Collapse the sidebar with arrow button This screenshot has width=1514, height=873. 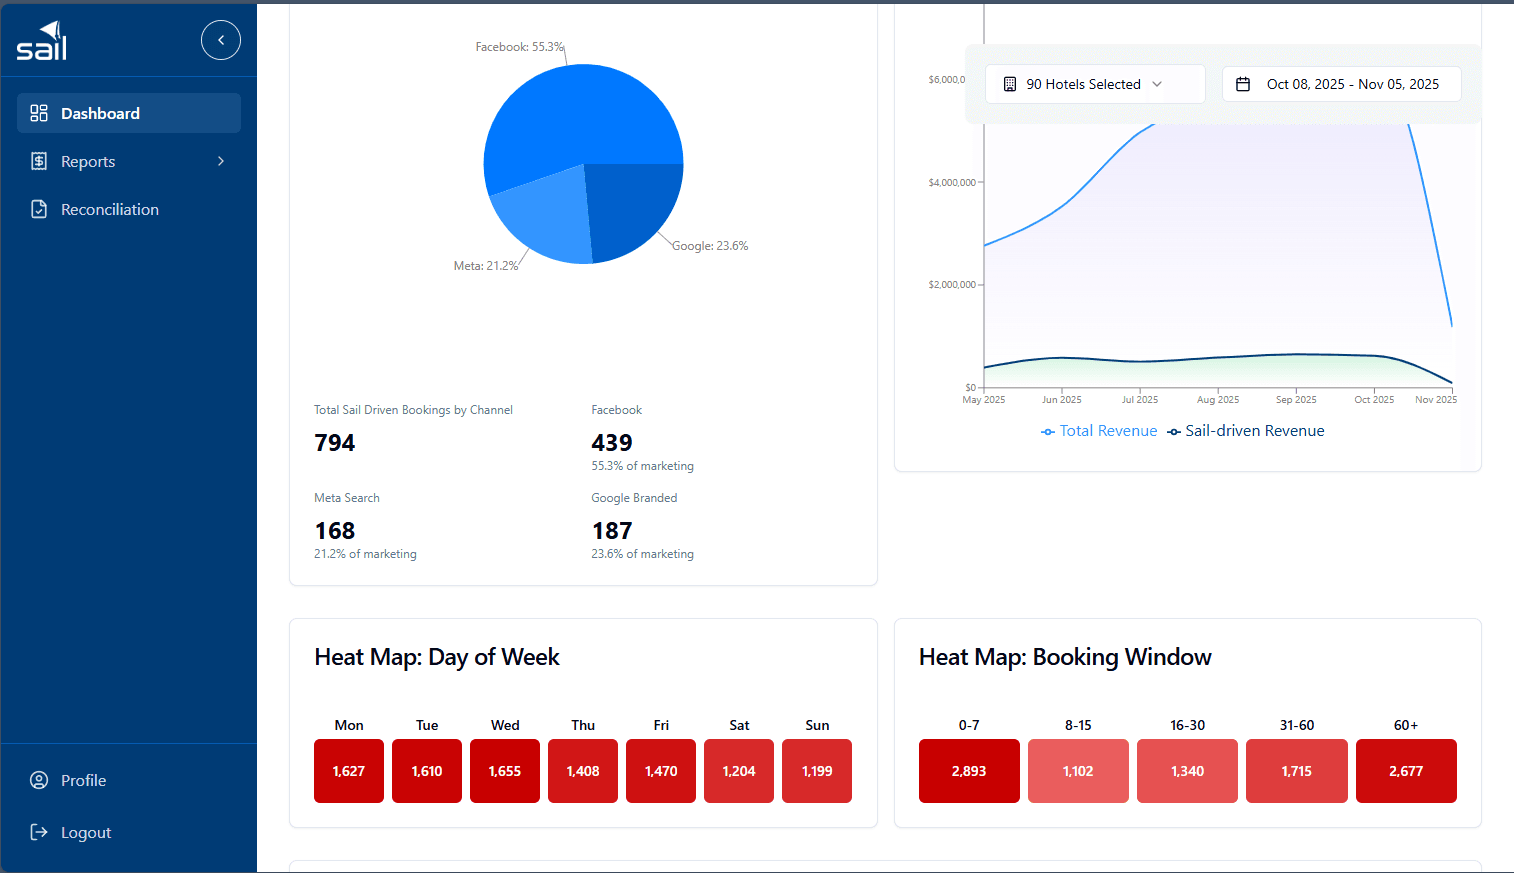pos(221,40)
